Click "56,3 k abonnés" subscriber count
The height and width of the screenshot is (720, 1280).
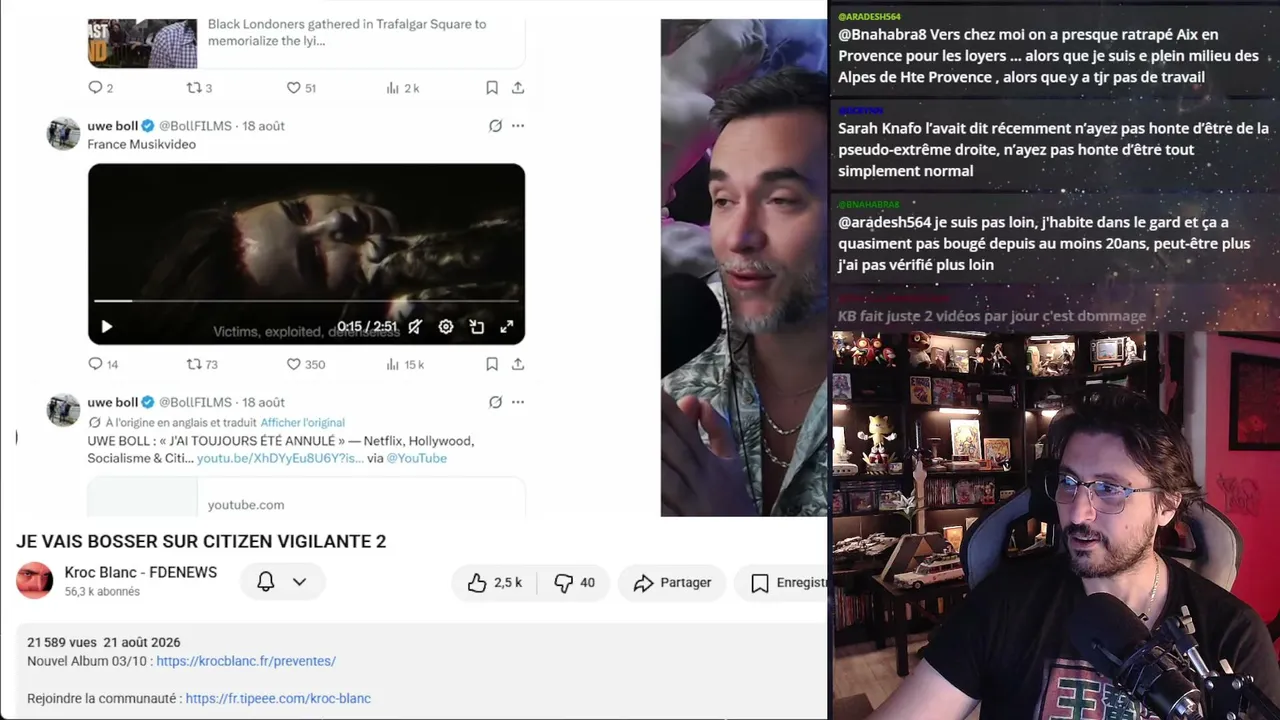102,592
